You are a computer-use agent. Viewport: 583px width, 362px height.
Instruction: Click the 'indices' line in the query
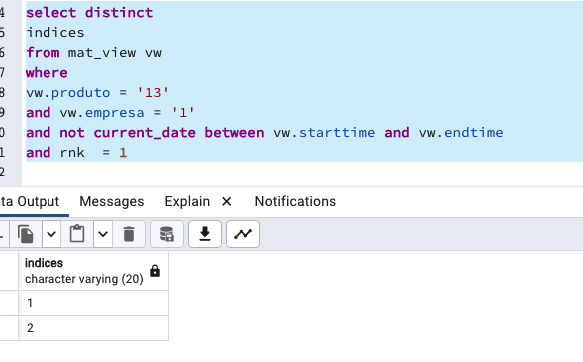[55, 33]
